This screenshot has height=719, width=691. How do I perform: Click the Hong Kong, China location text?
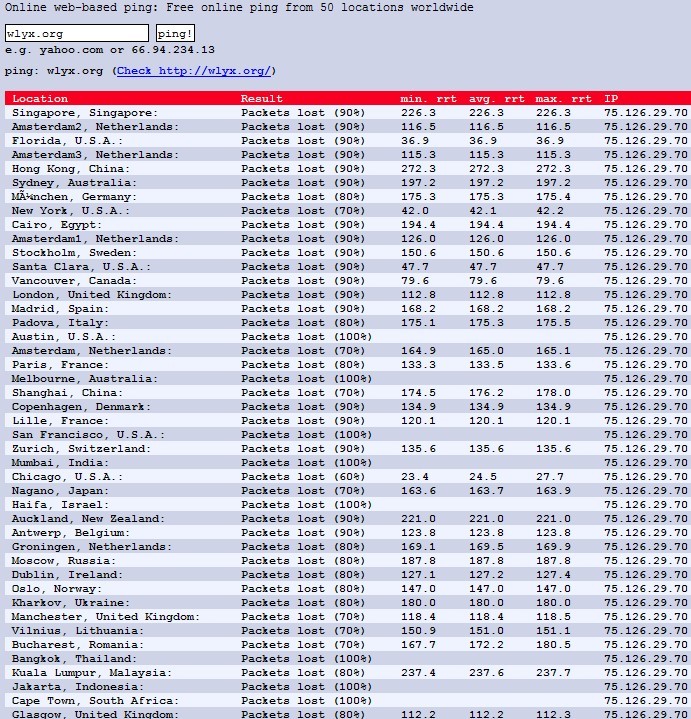pyautogui.click(x=71, y=169)
